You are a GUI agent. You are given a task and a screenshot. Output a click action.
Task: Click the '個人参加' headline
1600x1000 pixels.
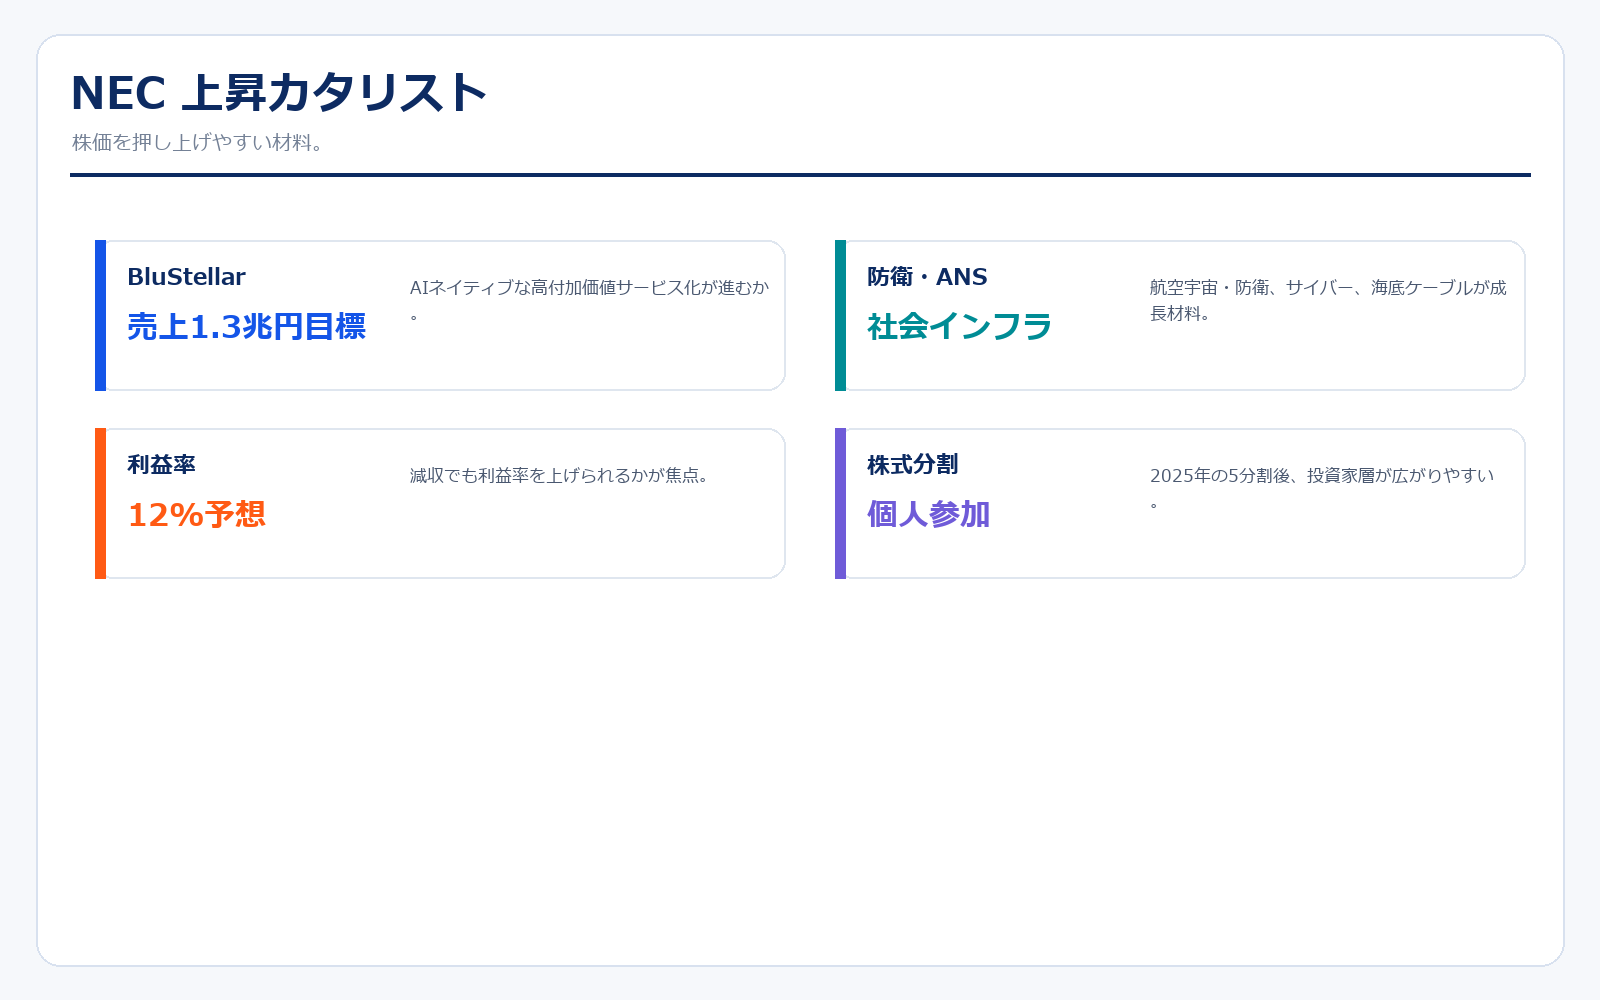point(928,515)
